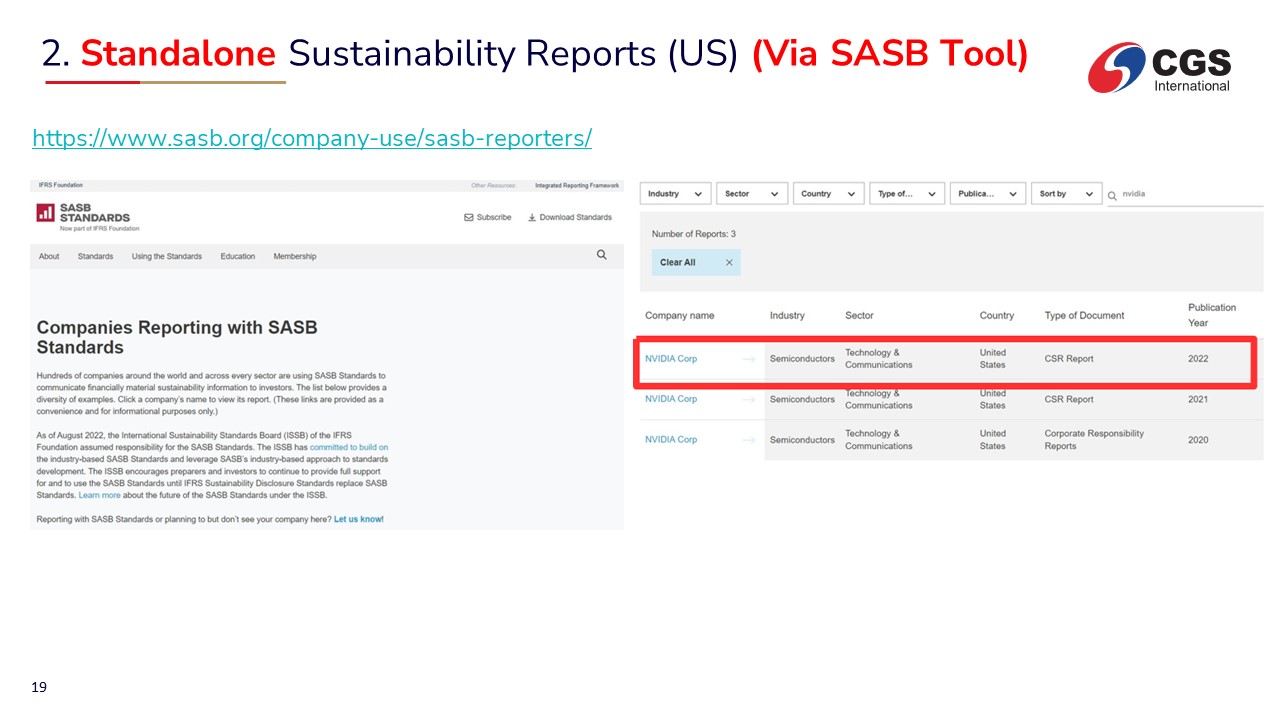The height and width of the screenshot is (720, 1280).
Task: Open the Sort by dropdown
Action: [x=1065, y=194]
